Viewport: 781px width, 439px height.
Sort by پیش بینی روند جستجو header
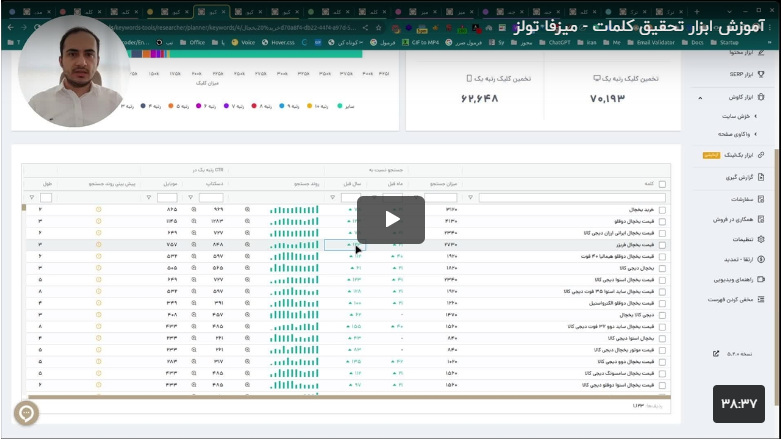coord(112,184)
